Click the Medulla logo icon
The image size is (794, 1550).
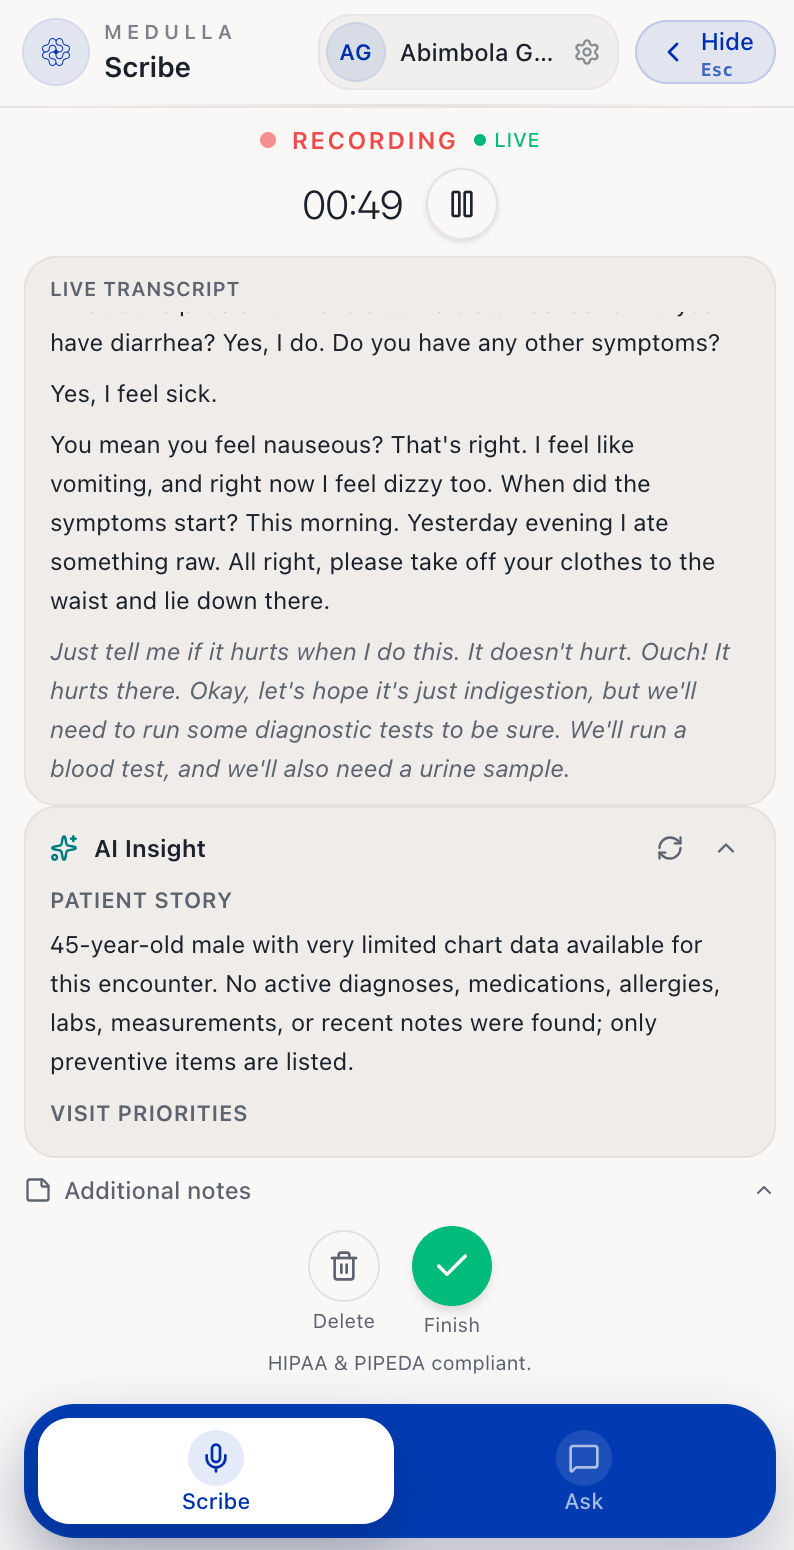click(56, 52)
